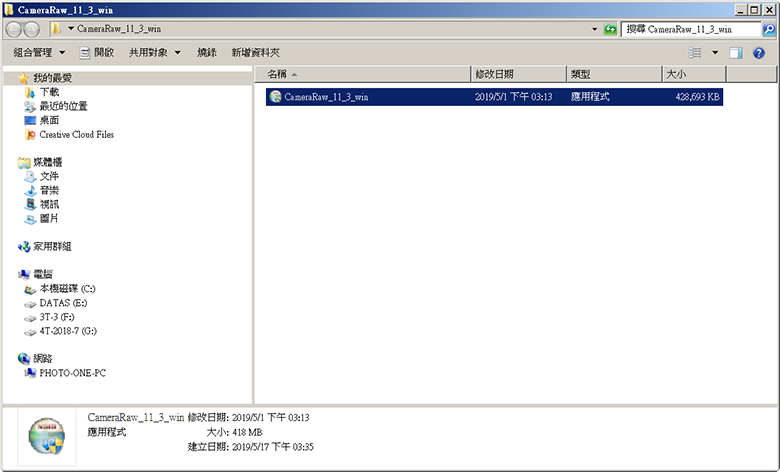
Task: Click the change view icon
Action: point(695,52)
